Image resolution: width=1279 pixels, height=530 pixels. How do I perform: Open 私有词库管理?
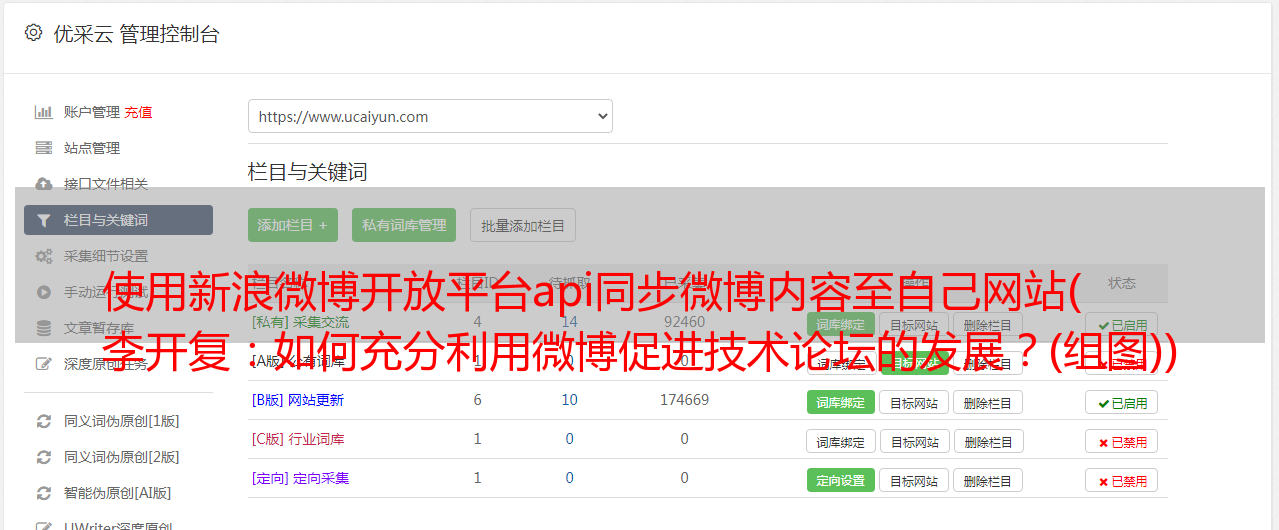click(404, 225)
